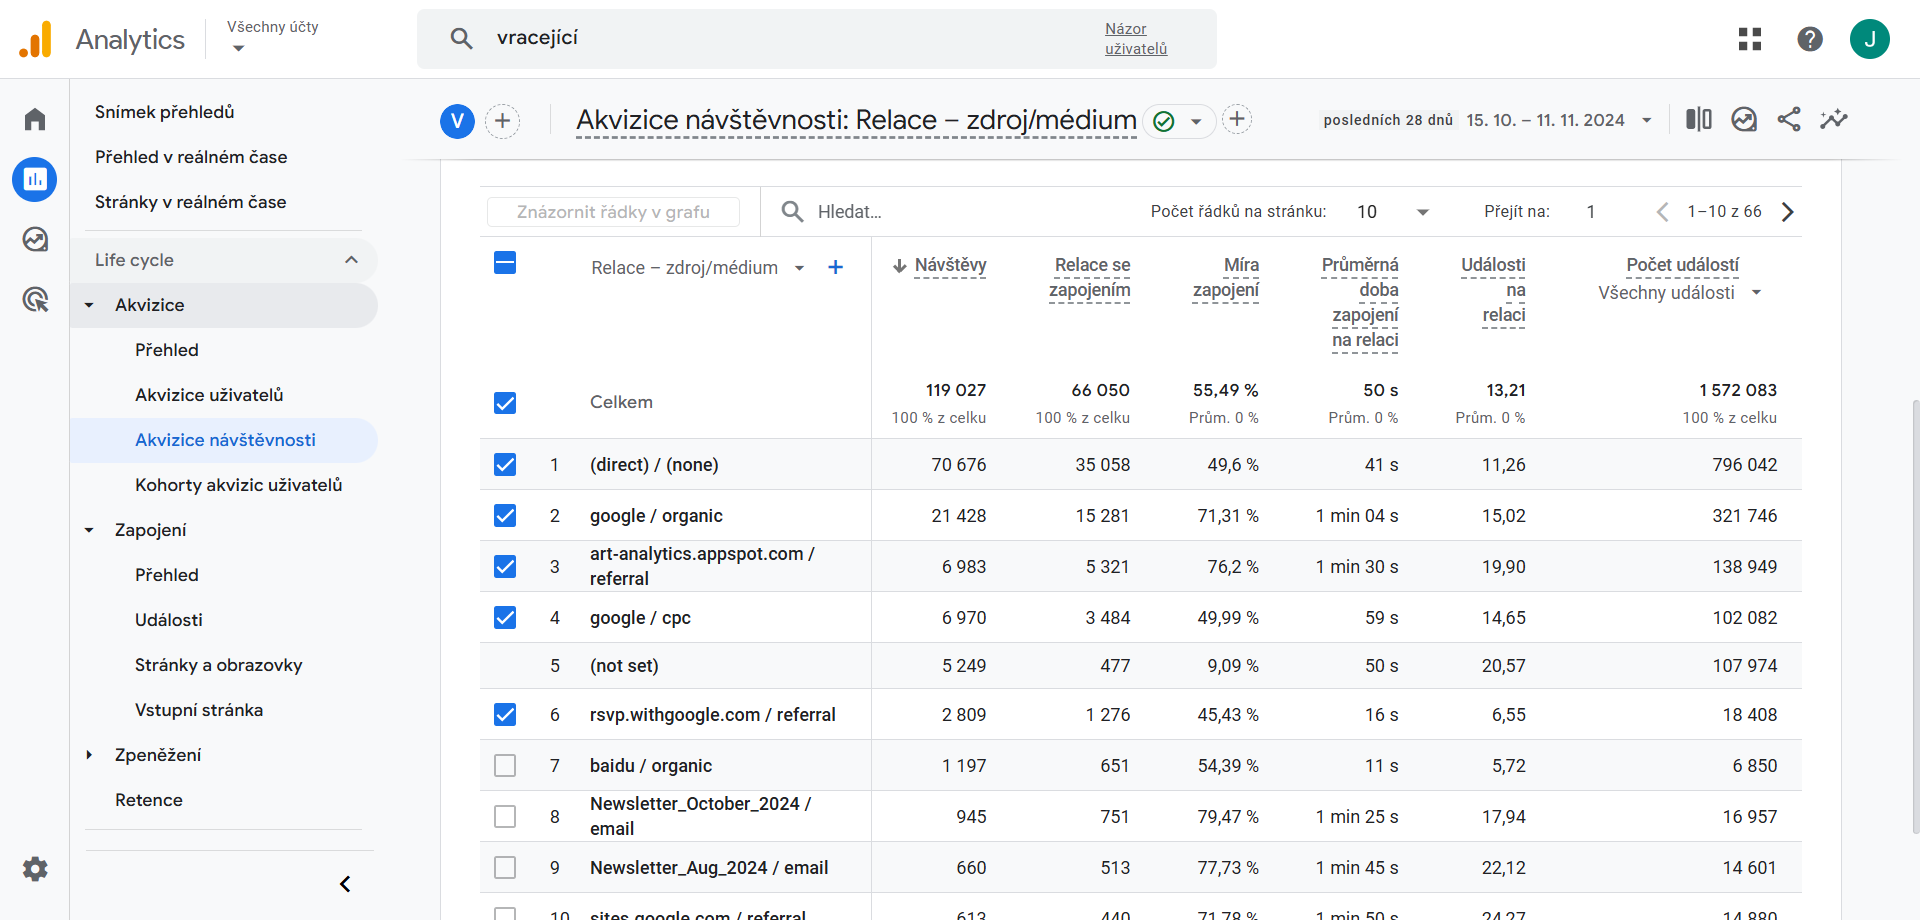Screen dimensions: 1920x920
Task: Click the V segment badge
Action: 457,121
